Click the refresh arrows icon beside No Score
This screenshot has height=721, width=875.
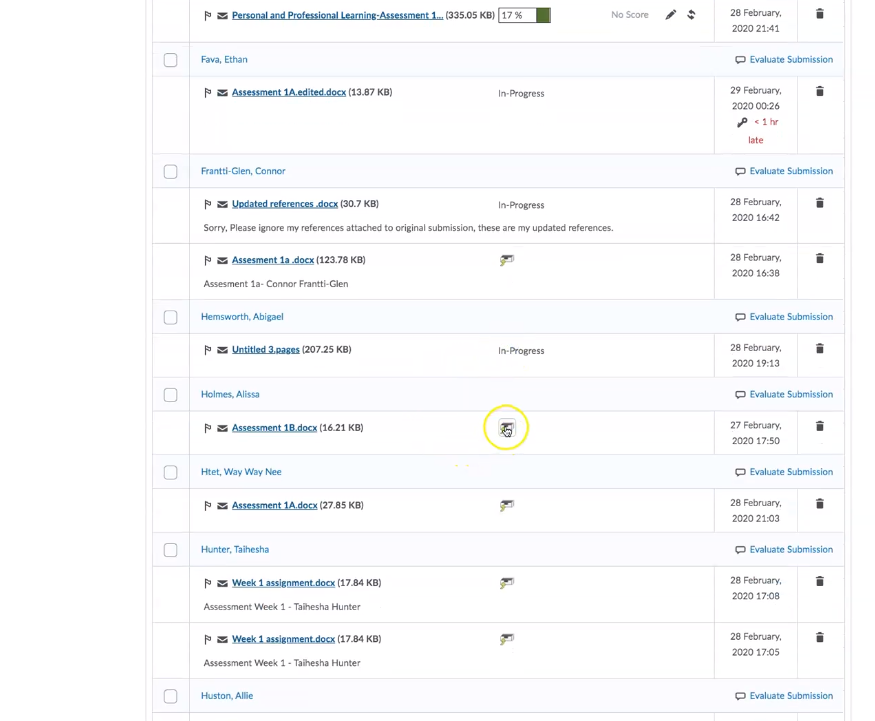coord(691,15)
